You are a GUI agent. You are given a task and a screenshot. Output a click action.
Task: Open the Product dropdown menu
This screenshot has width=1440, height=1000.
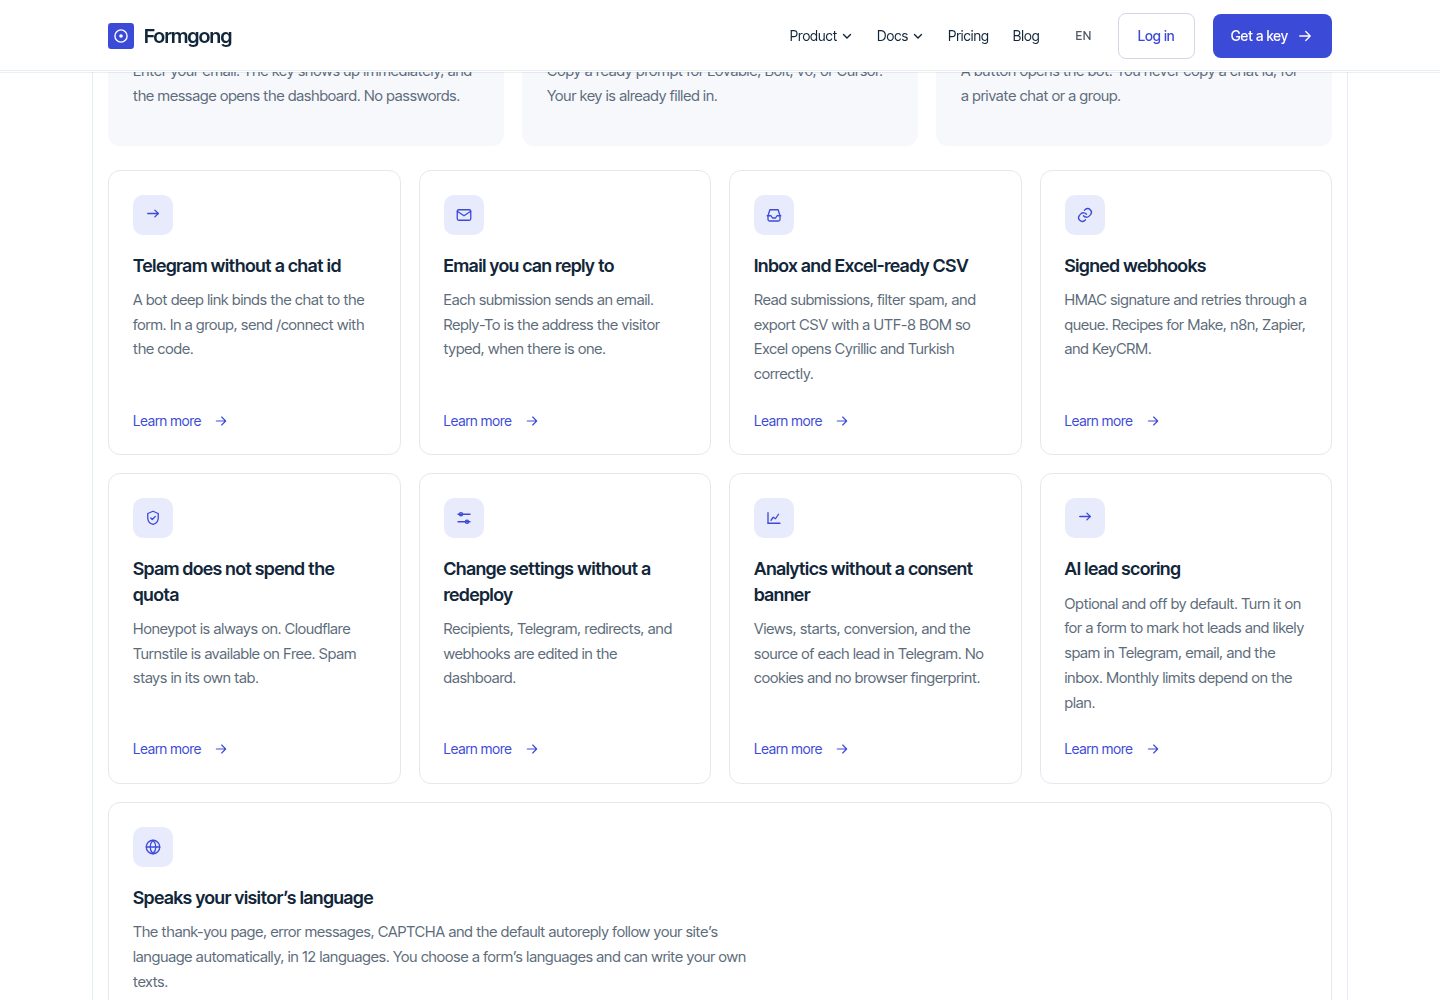(820, 36)
